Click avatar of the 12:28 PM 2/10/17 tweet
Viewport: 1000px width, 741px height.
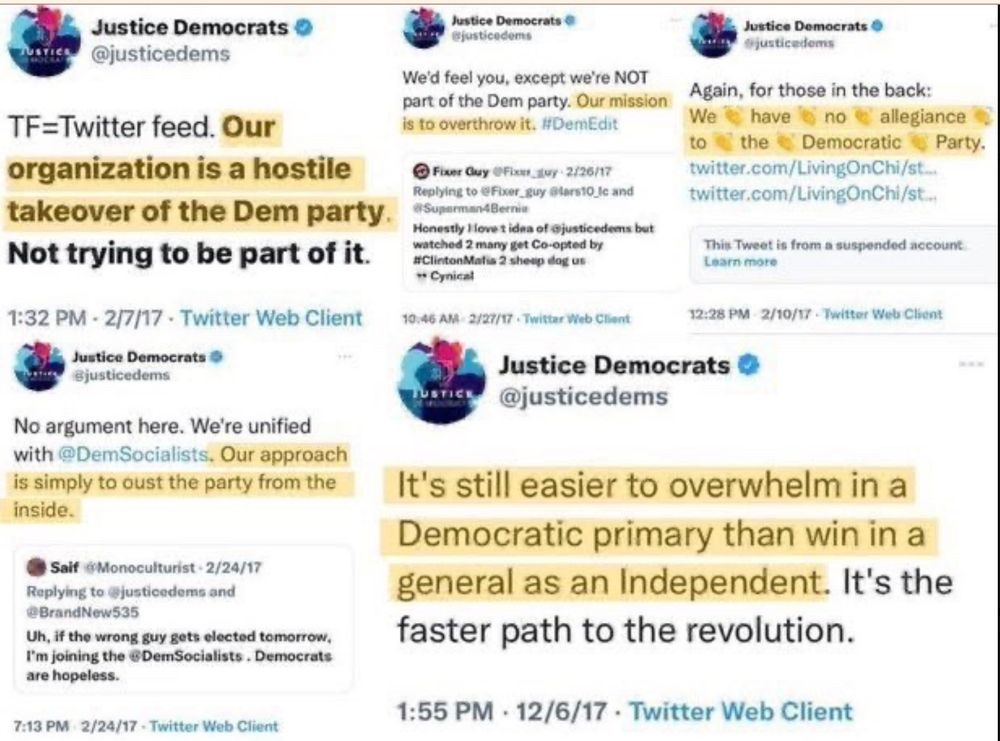[x=712, y=35]
